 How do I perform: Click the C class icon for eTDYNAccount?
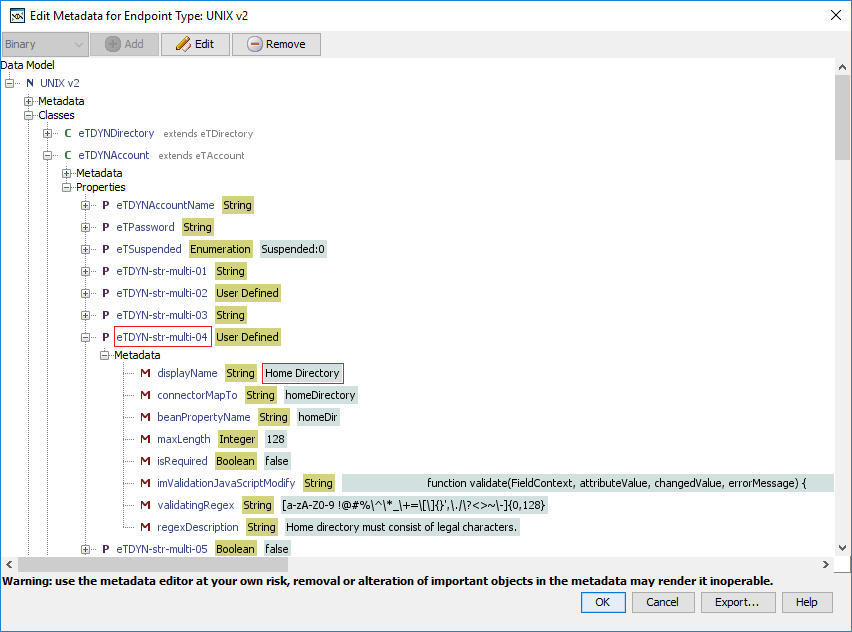[68, 155]
